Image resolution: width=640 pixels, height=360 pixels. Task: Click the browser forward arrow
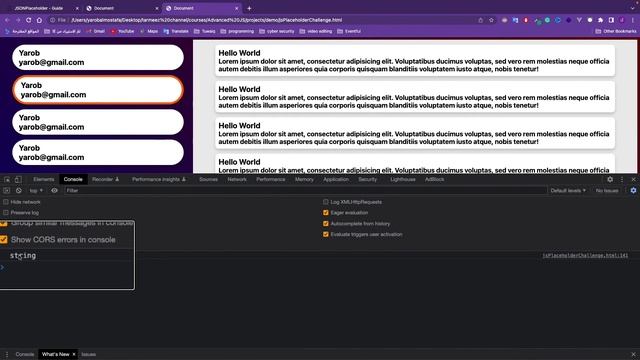18,20
